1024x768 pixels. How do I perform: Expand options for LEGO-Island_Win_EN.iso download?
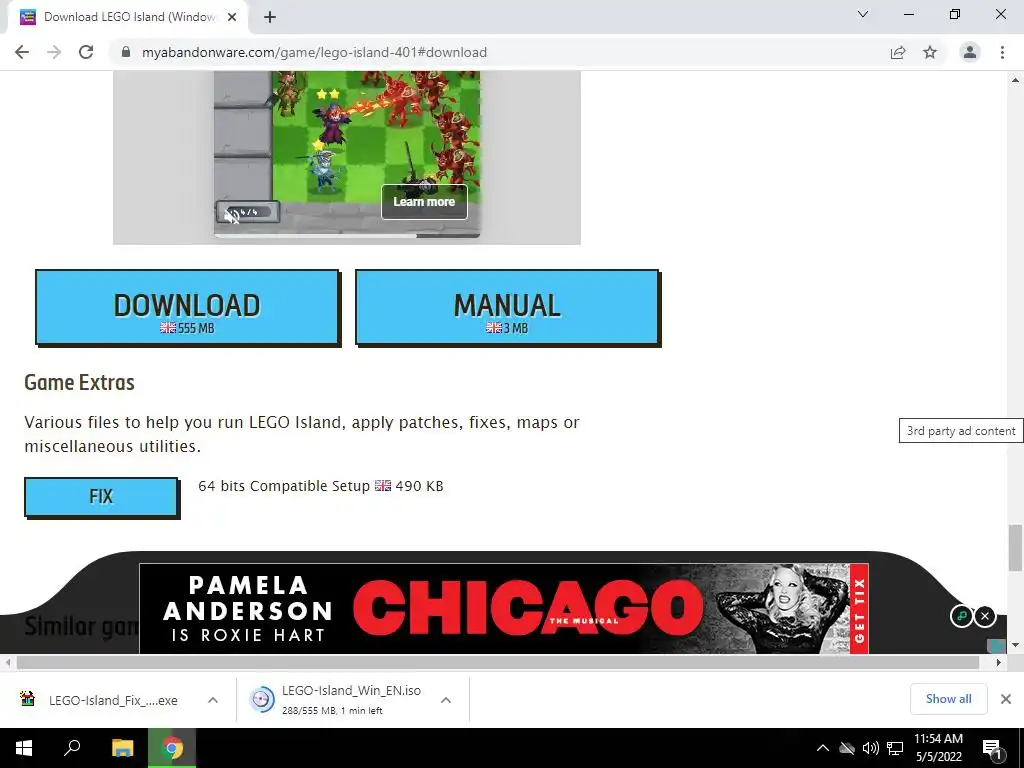click(x=446, y=700)
